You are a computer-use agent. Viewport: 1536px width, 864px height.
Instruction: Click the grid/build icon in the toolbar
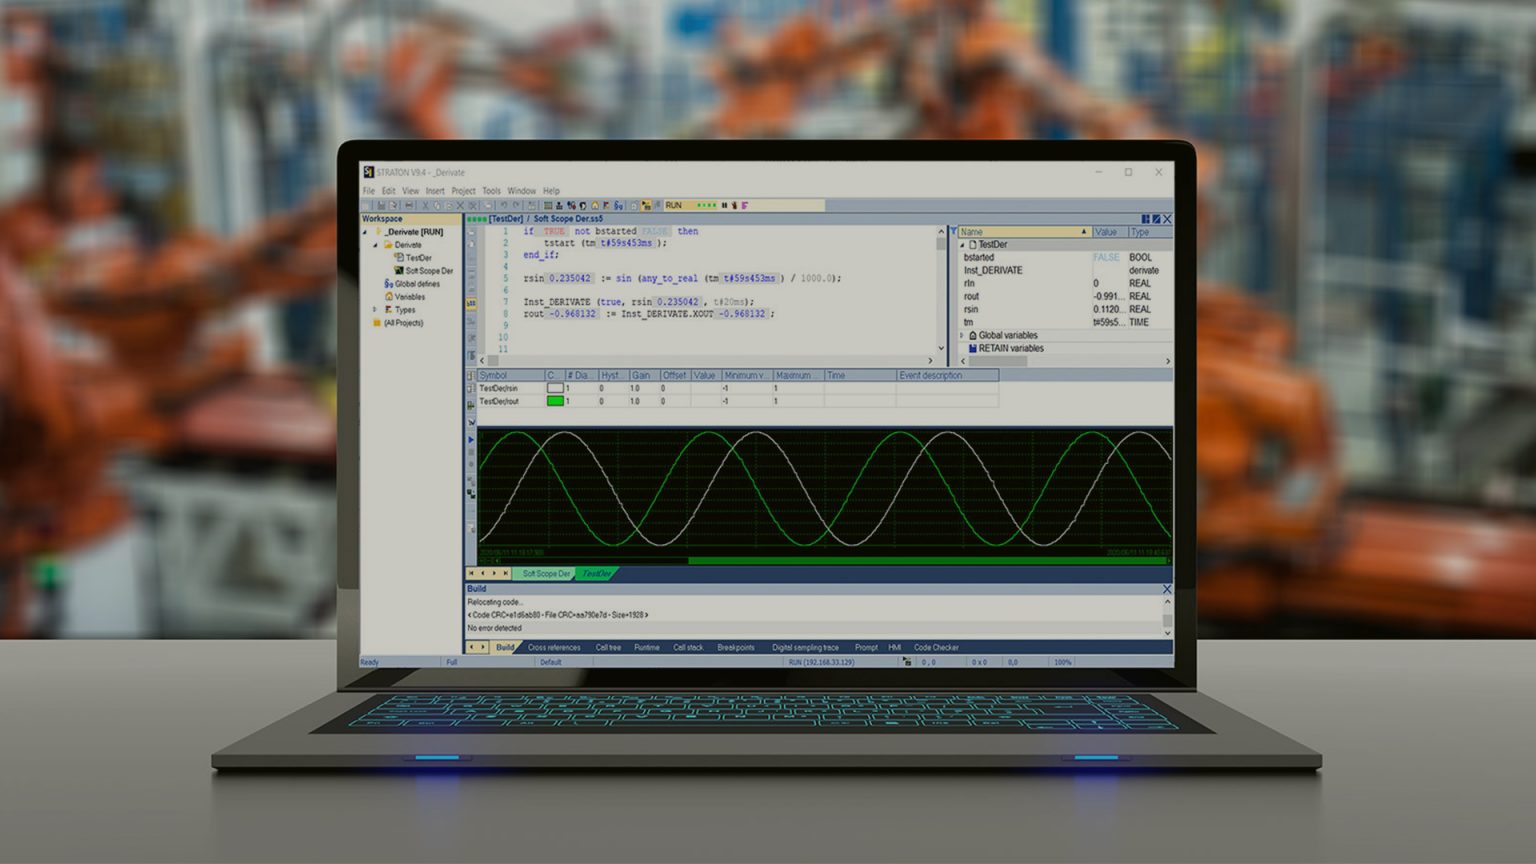point(547,205)
